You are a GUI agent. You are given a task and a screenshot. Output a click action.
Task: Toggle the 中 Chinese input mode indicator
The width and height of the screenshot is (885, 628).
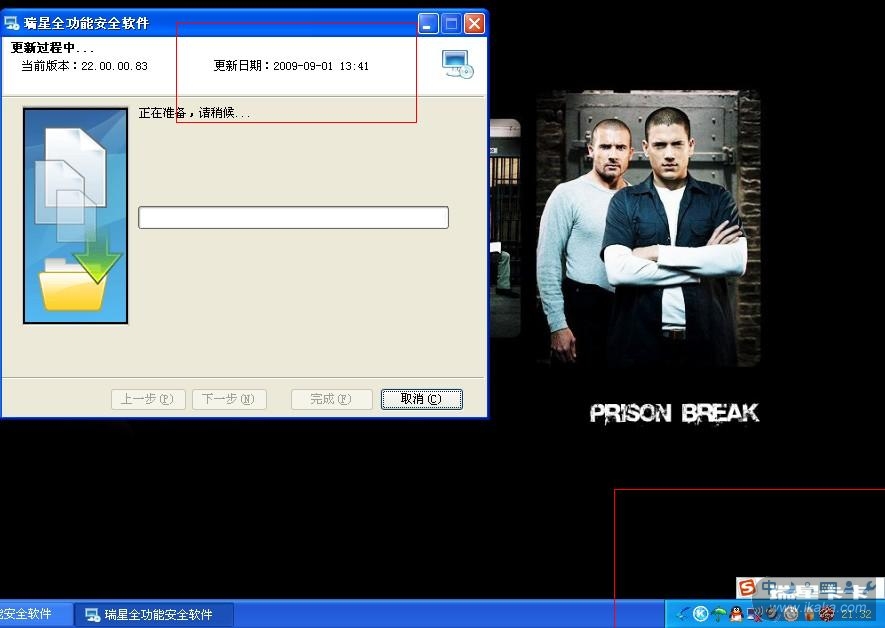coord(769,587)
